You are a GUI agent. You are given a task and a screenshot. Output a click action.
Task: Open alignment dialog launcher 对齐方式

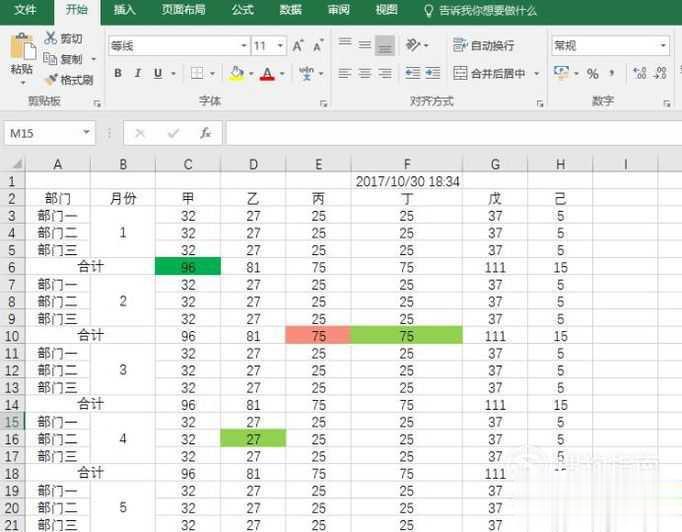pyautogui.click(x=540, y=104)
